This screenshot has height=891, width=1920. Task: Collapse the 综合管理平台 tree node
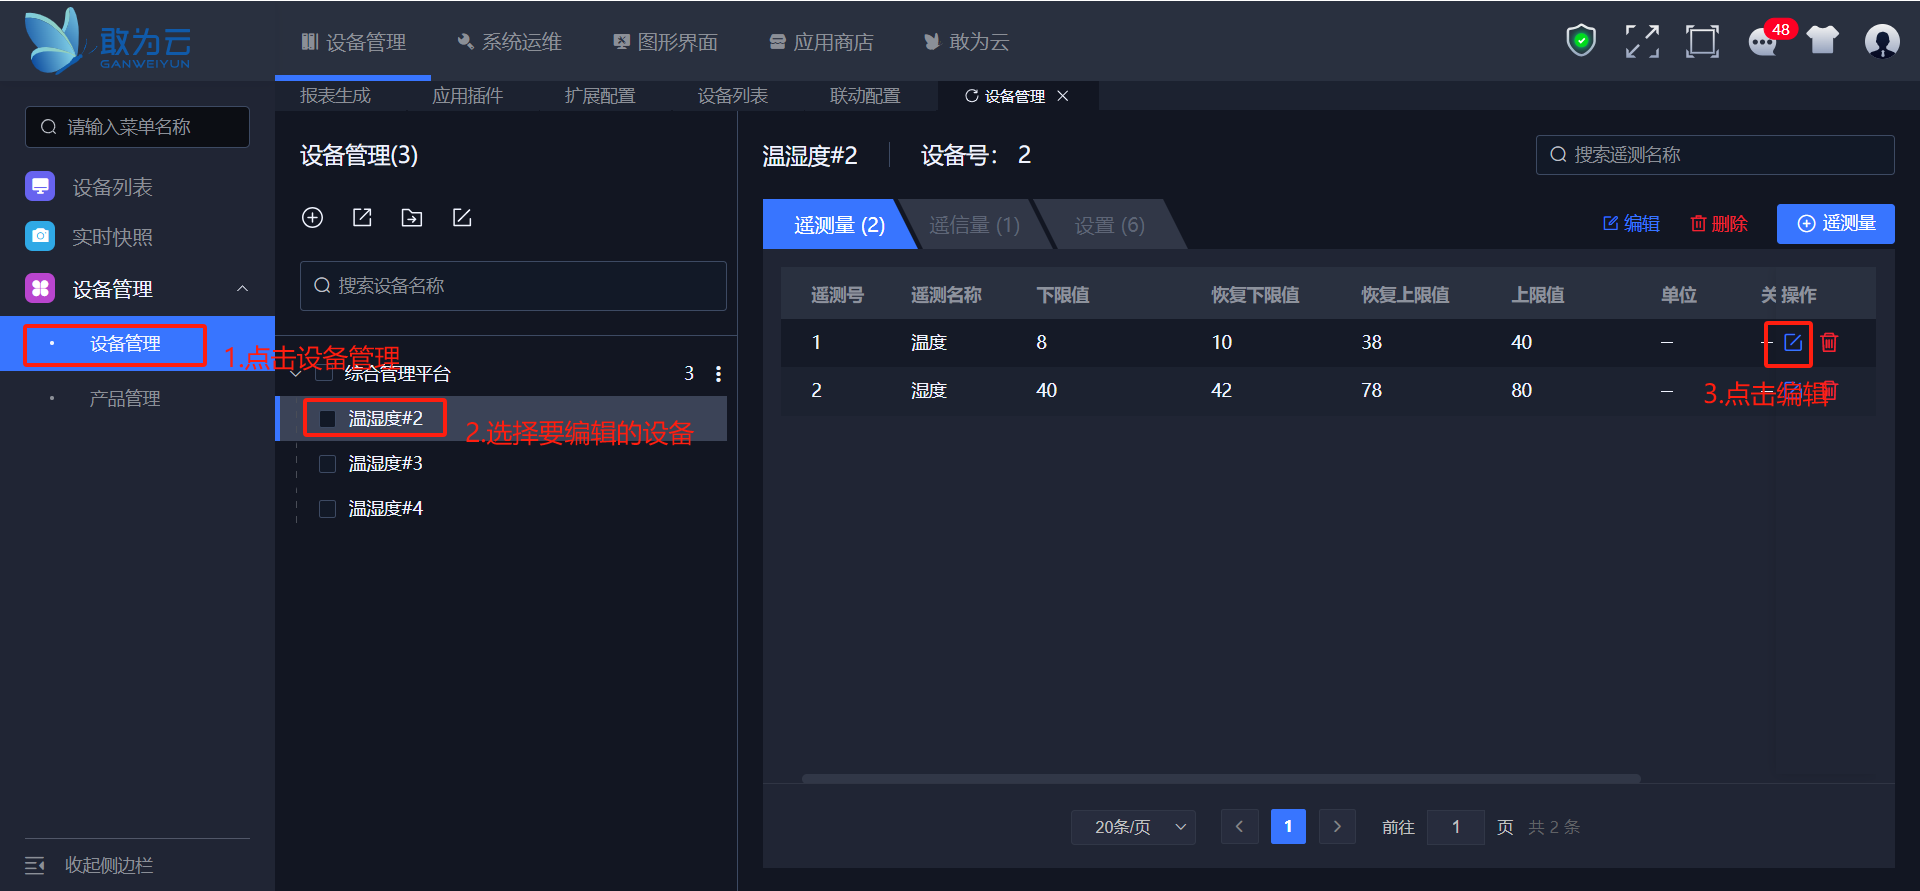click(295, 375)
